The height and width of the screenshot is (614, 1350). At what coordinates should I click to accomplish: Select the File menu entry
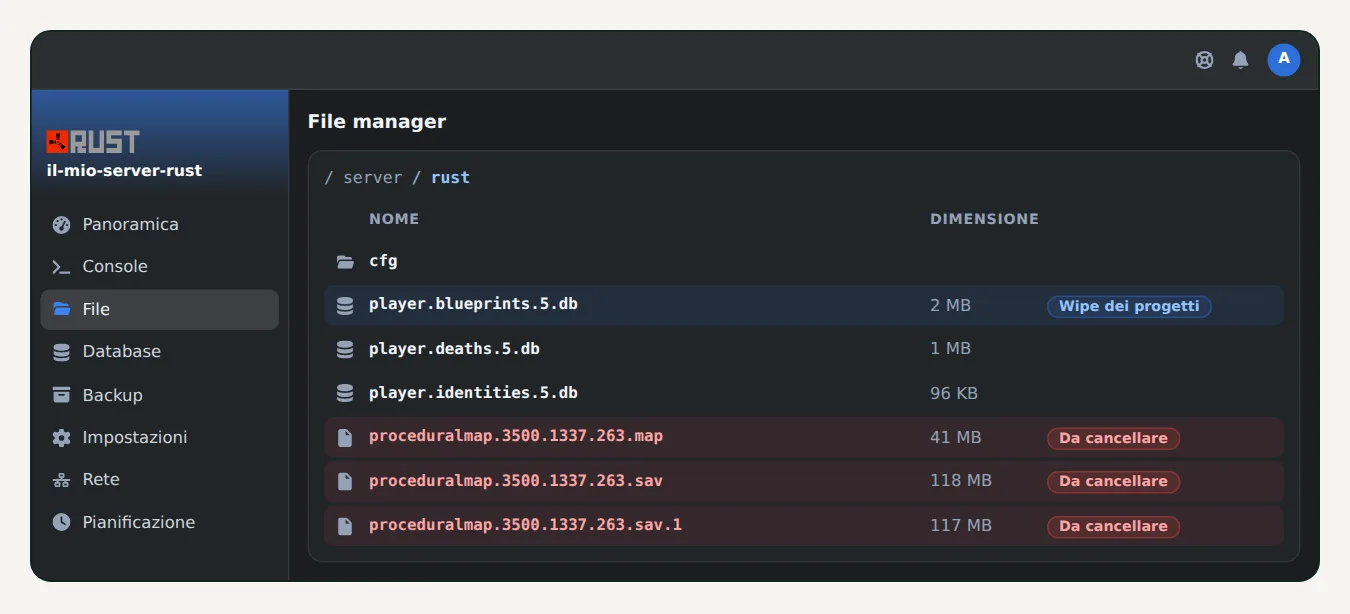point(160,309)
